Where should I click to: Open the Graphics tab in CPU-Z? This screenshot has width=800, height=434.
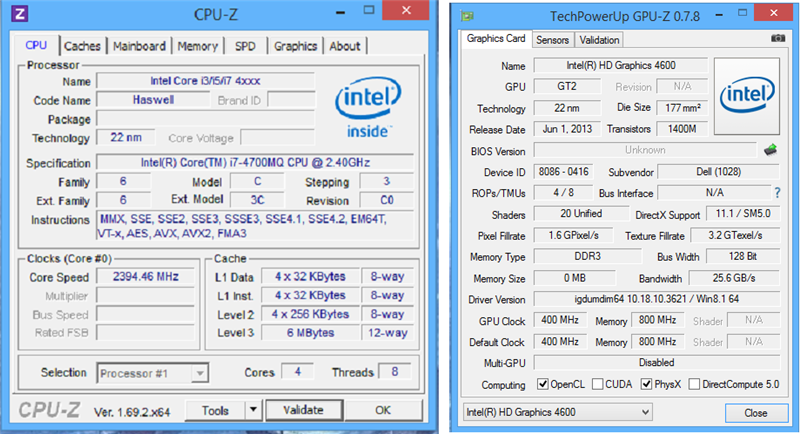[295, 46]
